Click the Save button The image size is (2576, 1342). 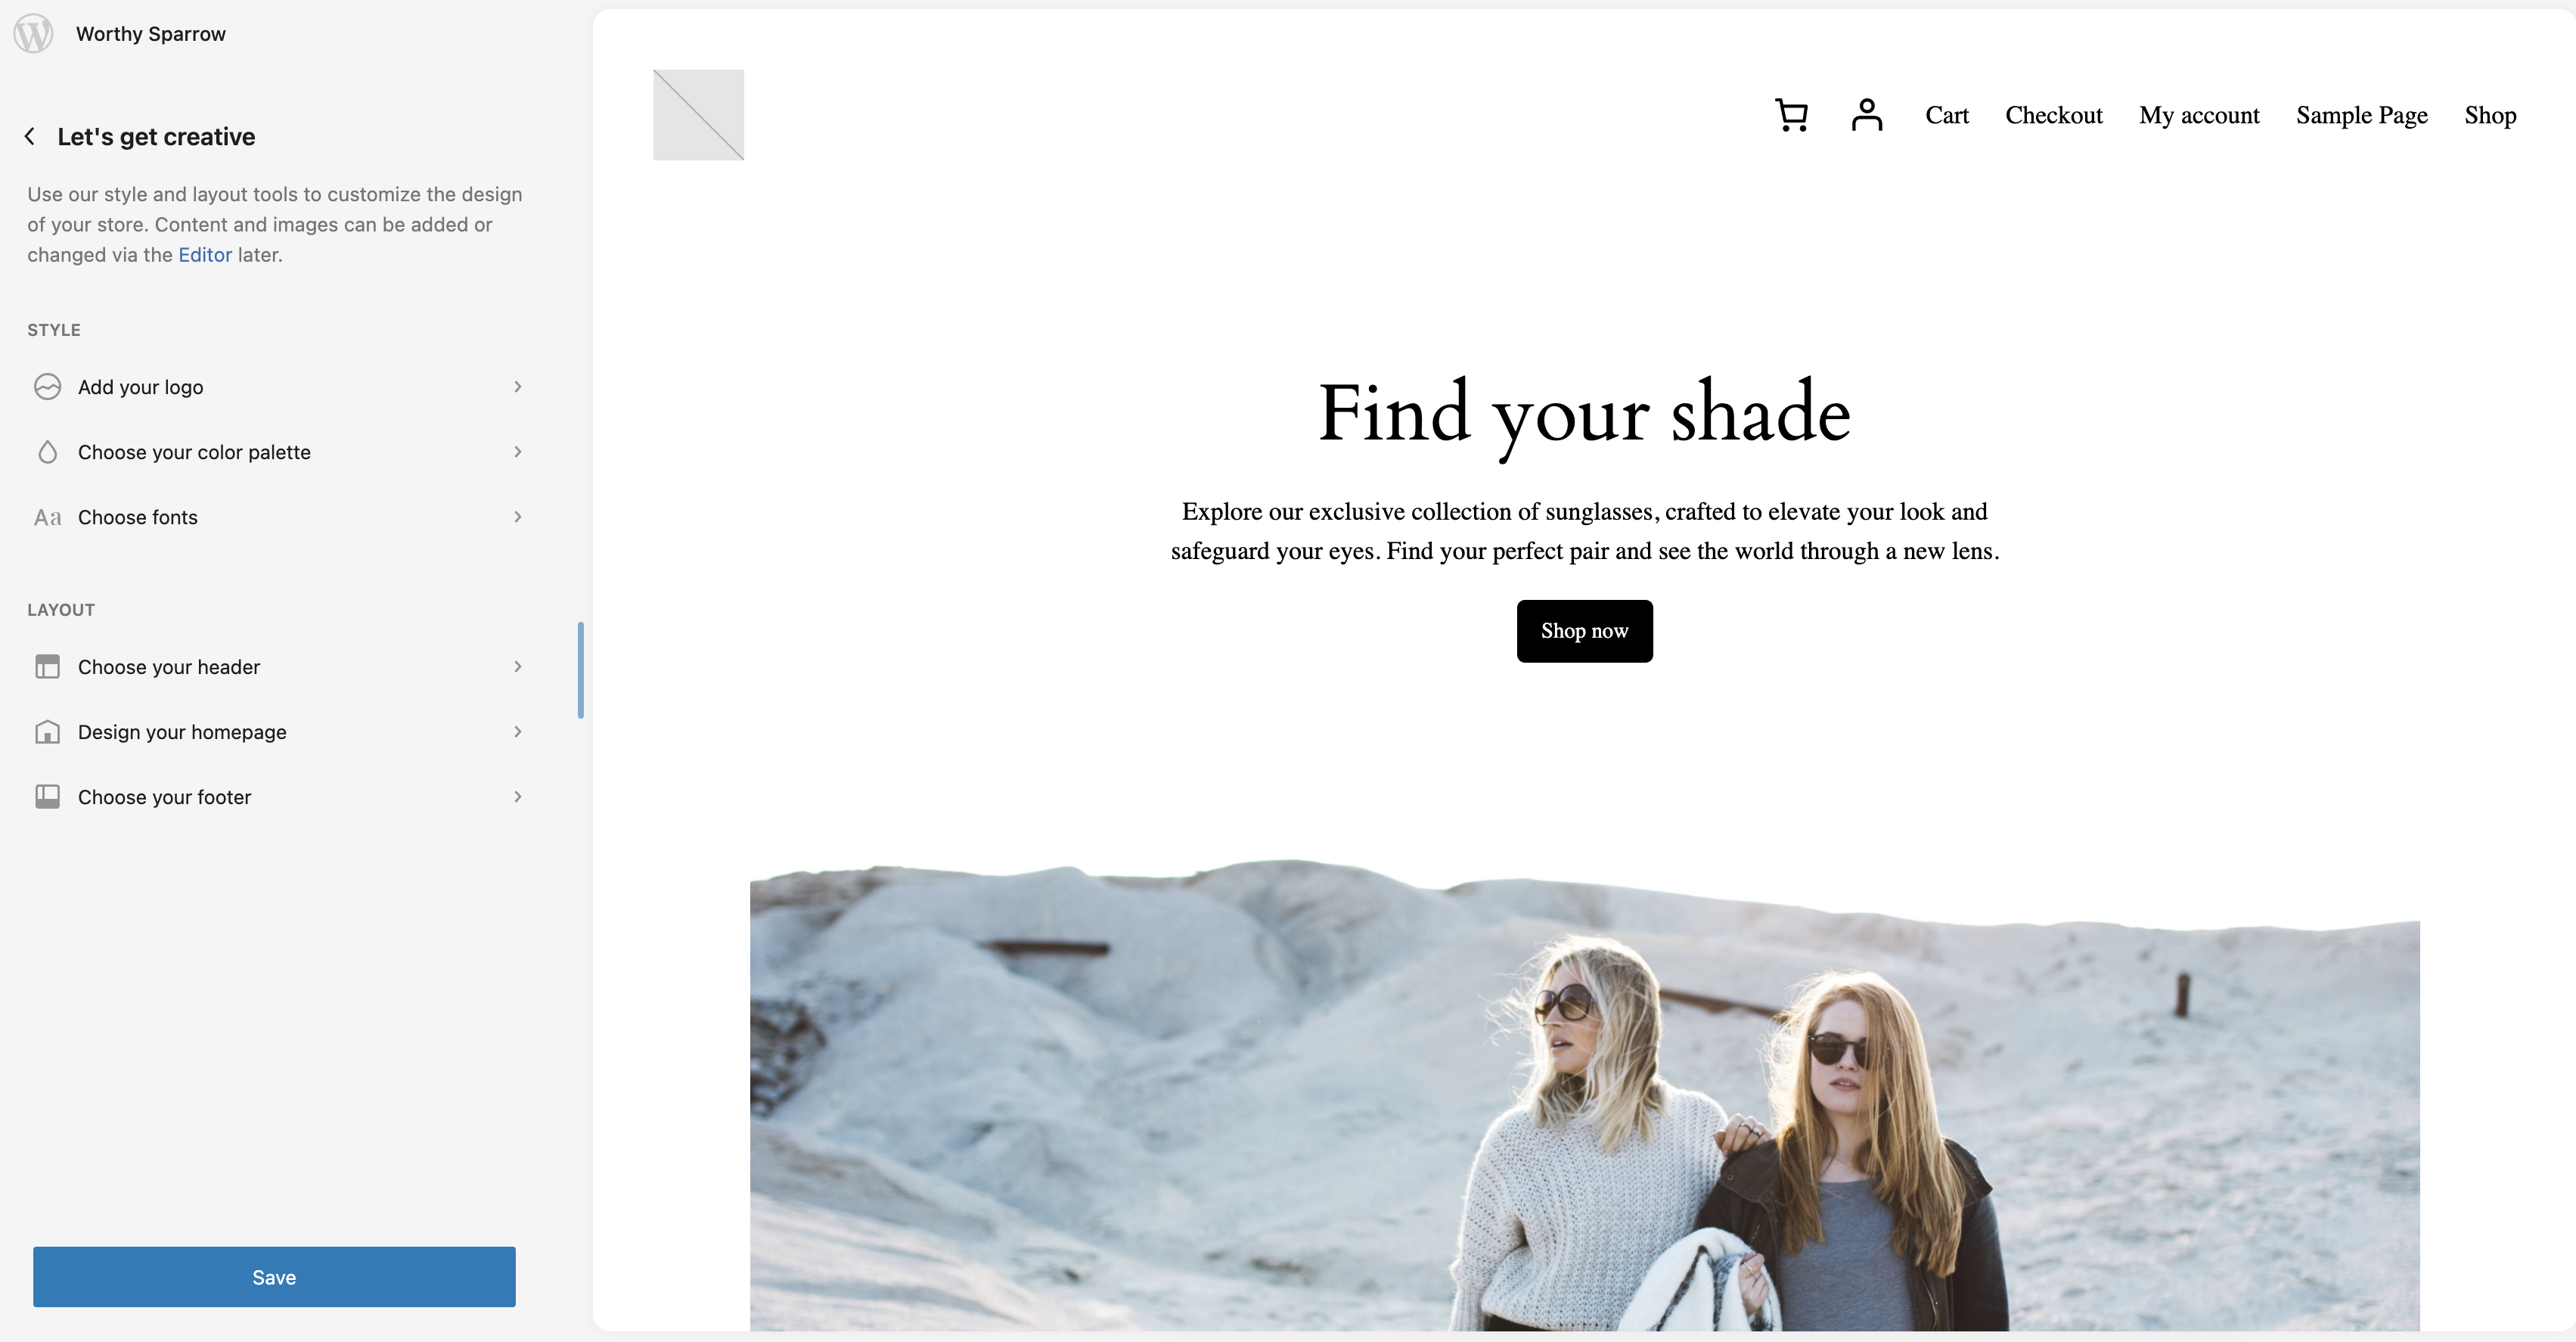point(274,1277)
